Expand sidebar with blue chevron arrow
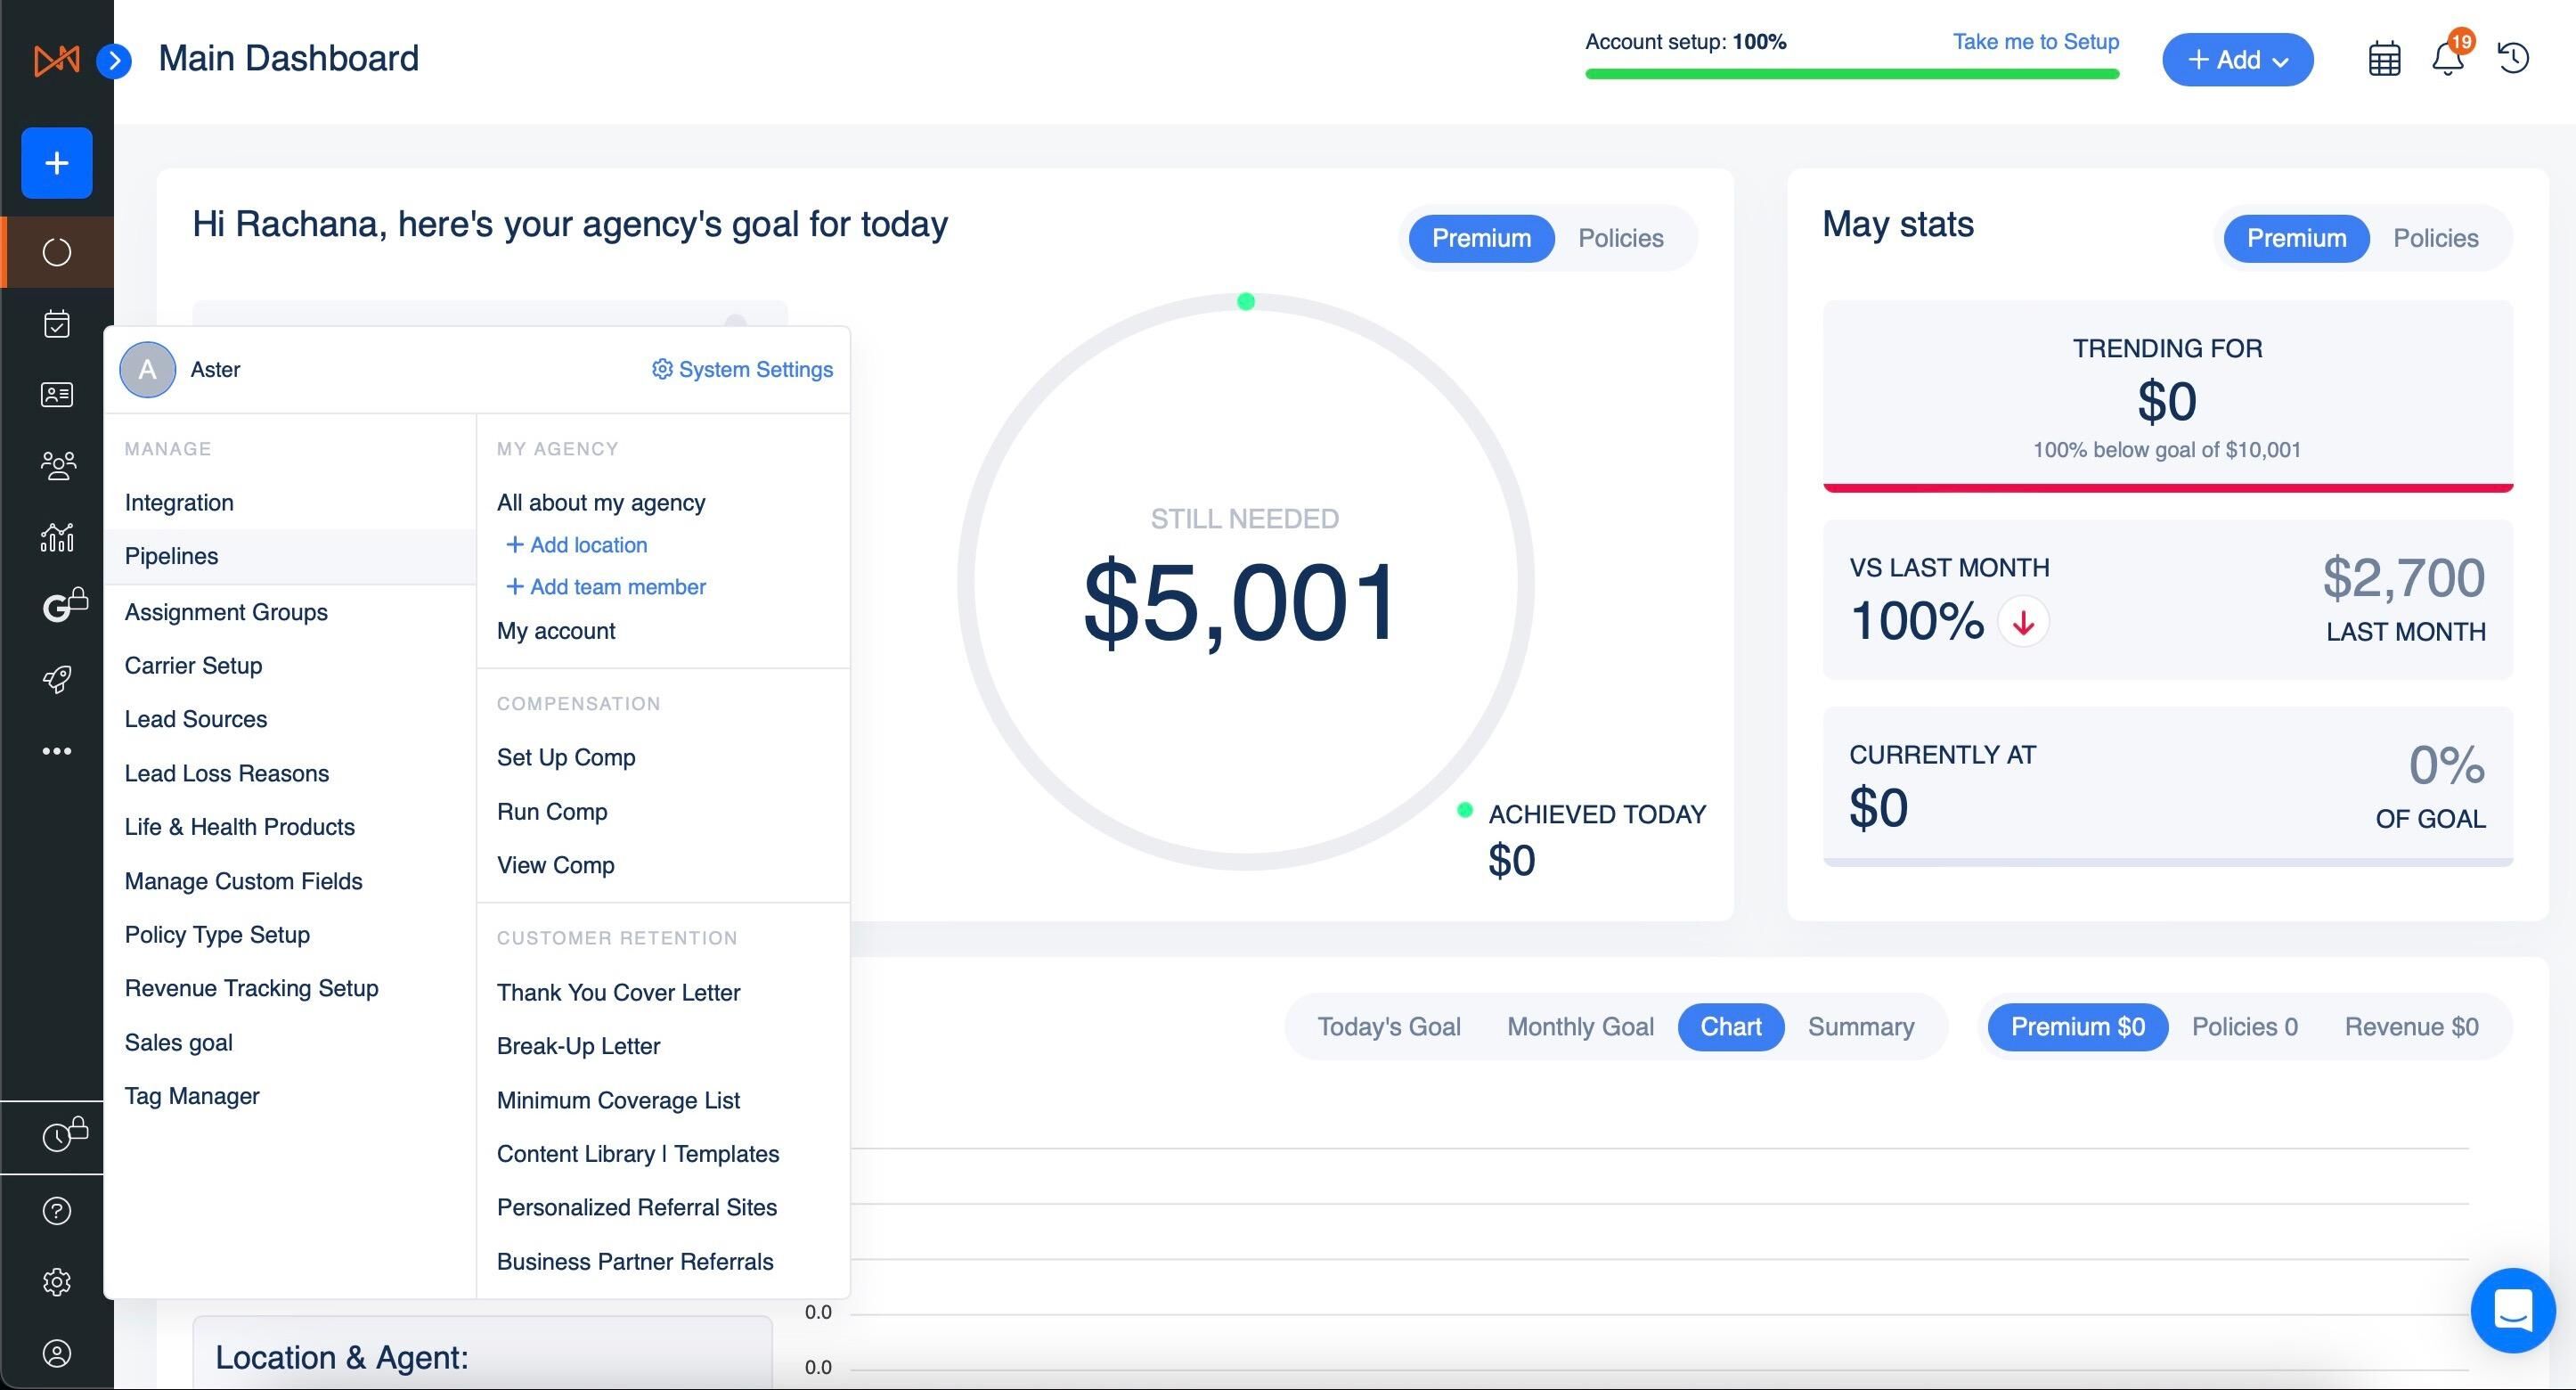Screen dimensions: 2576x1390 point(115,61)
